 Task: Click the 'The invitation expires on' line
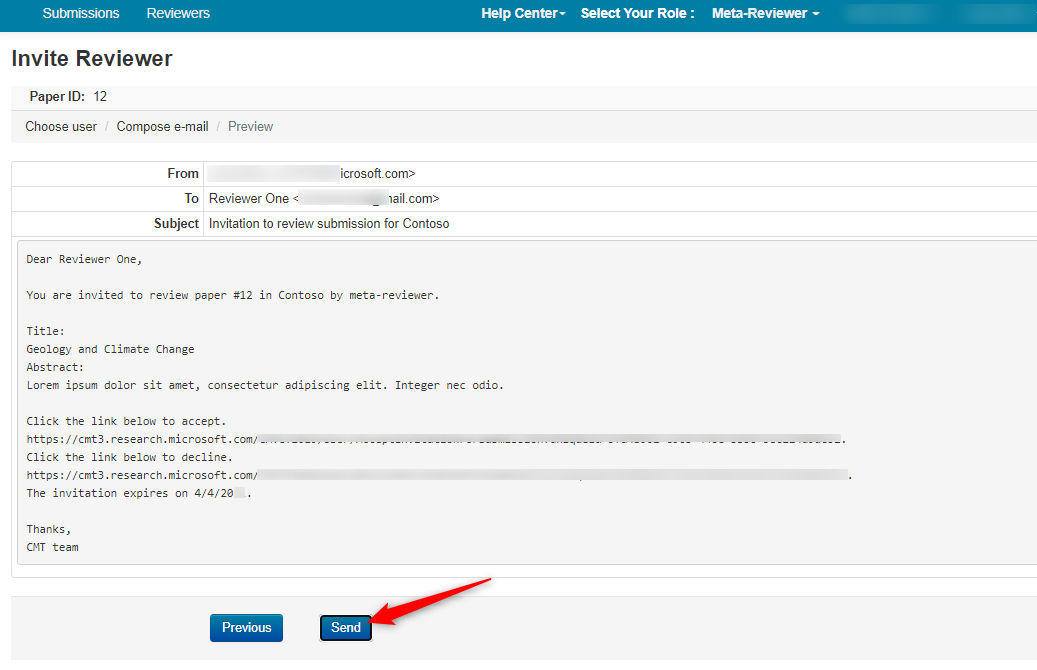[x=139, y=493]
